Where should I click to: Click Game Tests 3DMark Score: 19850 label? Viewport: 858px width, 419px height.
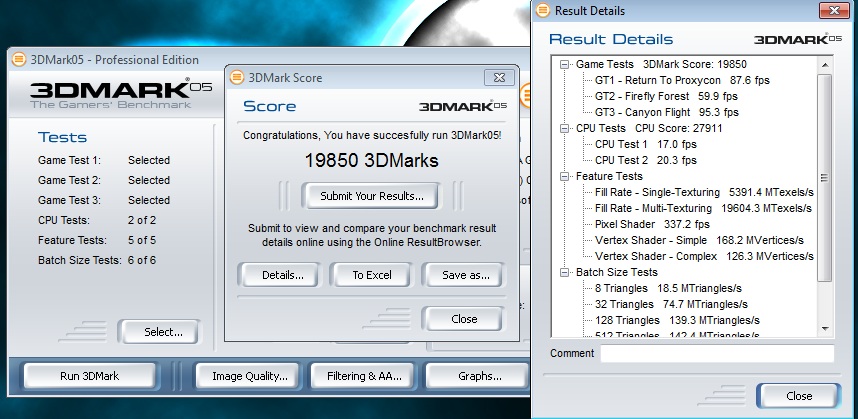[661, 65]
